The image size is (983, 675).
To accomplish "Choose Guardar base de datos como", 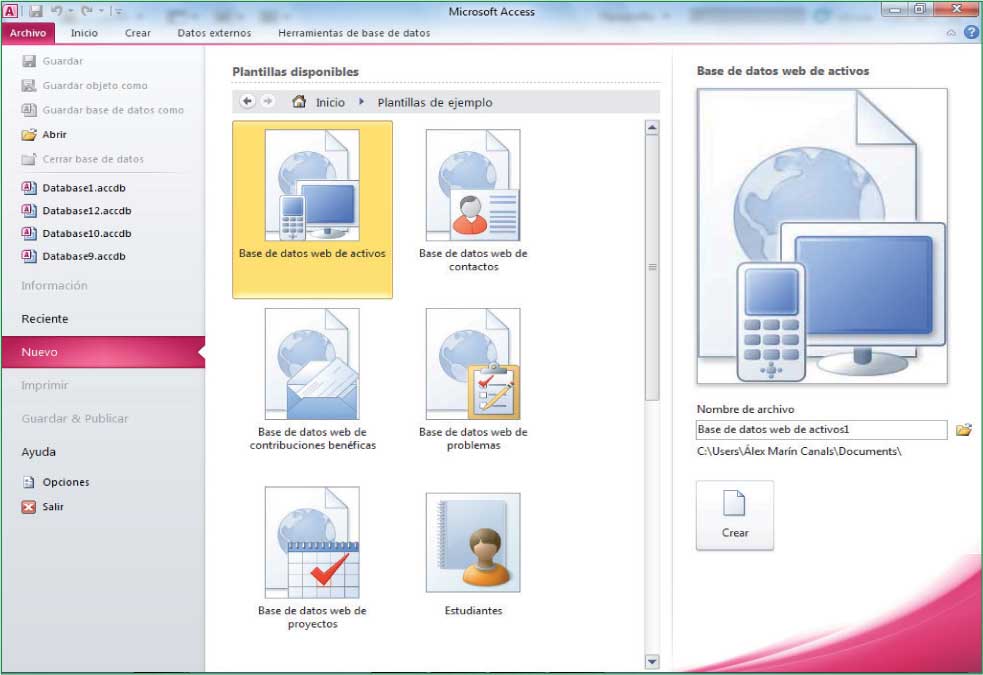I will [x=103, y=110].
